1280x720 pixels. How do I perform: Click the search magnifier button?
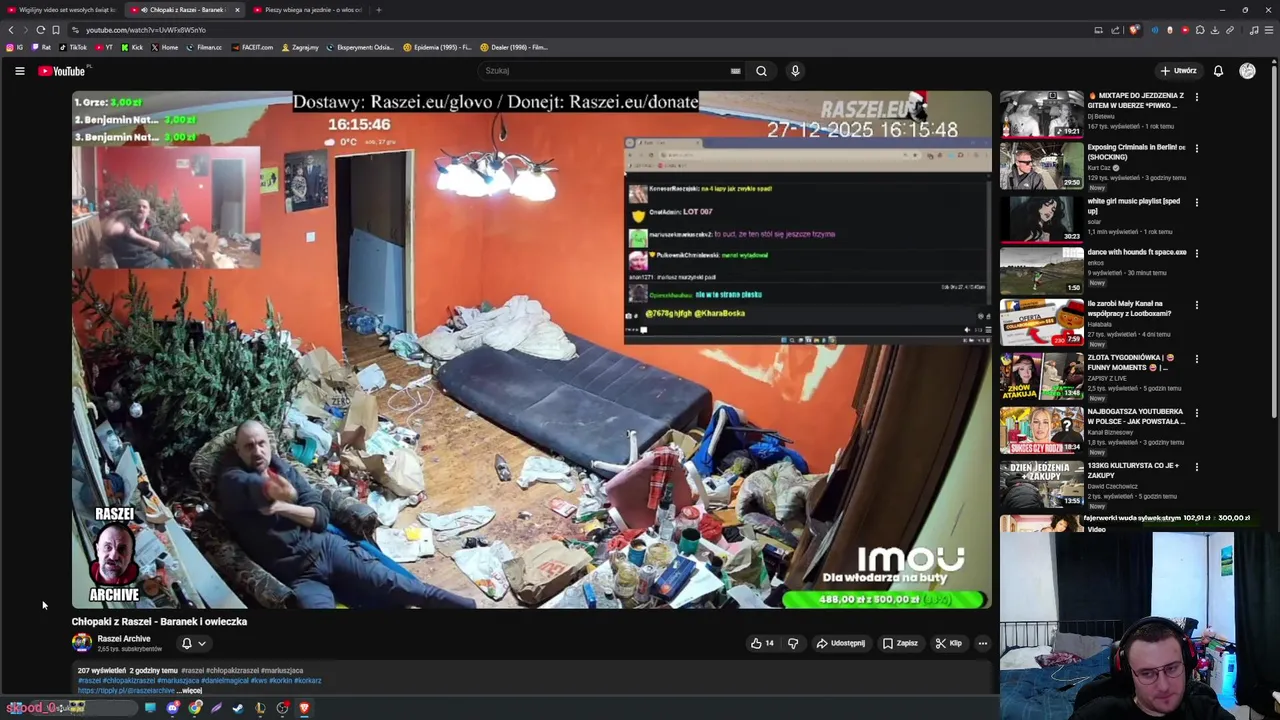point(761,71)
